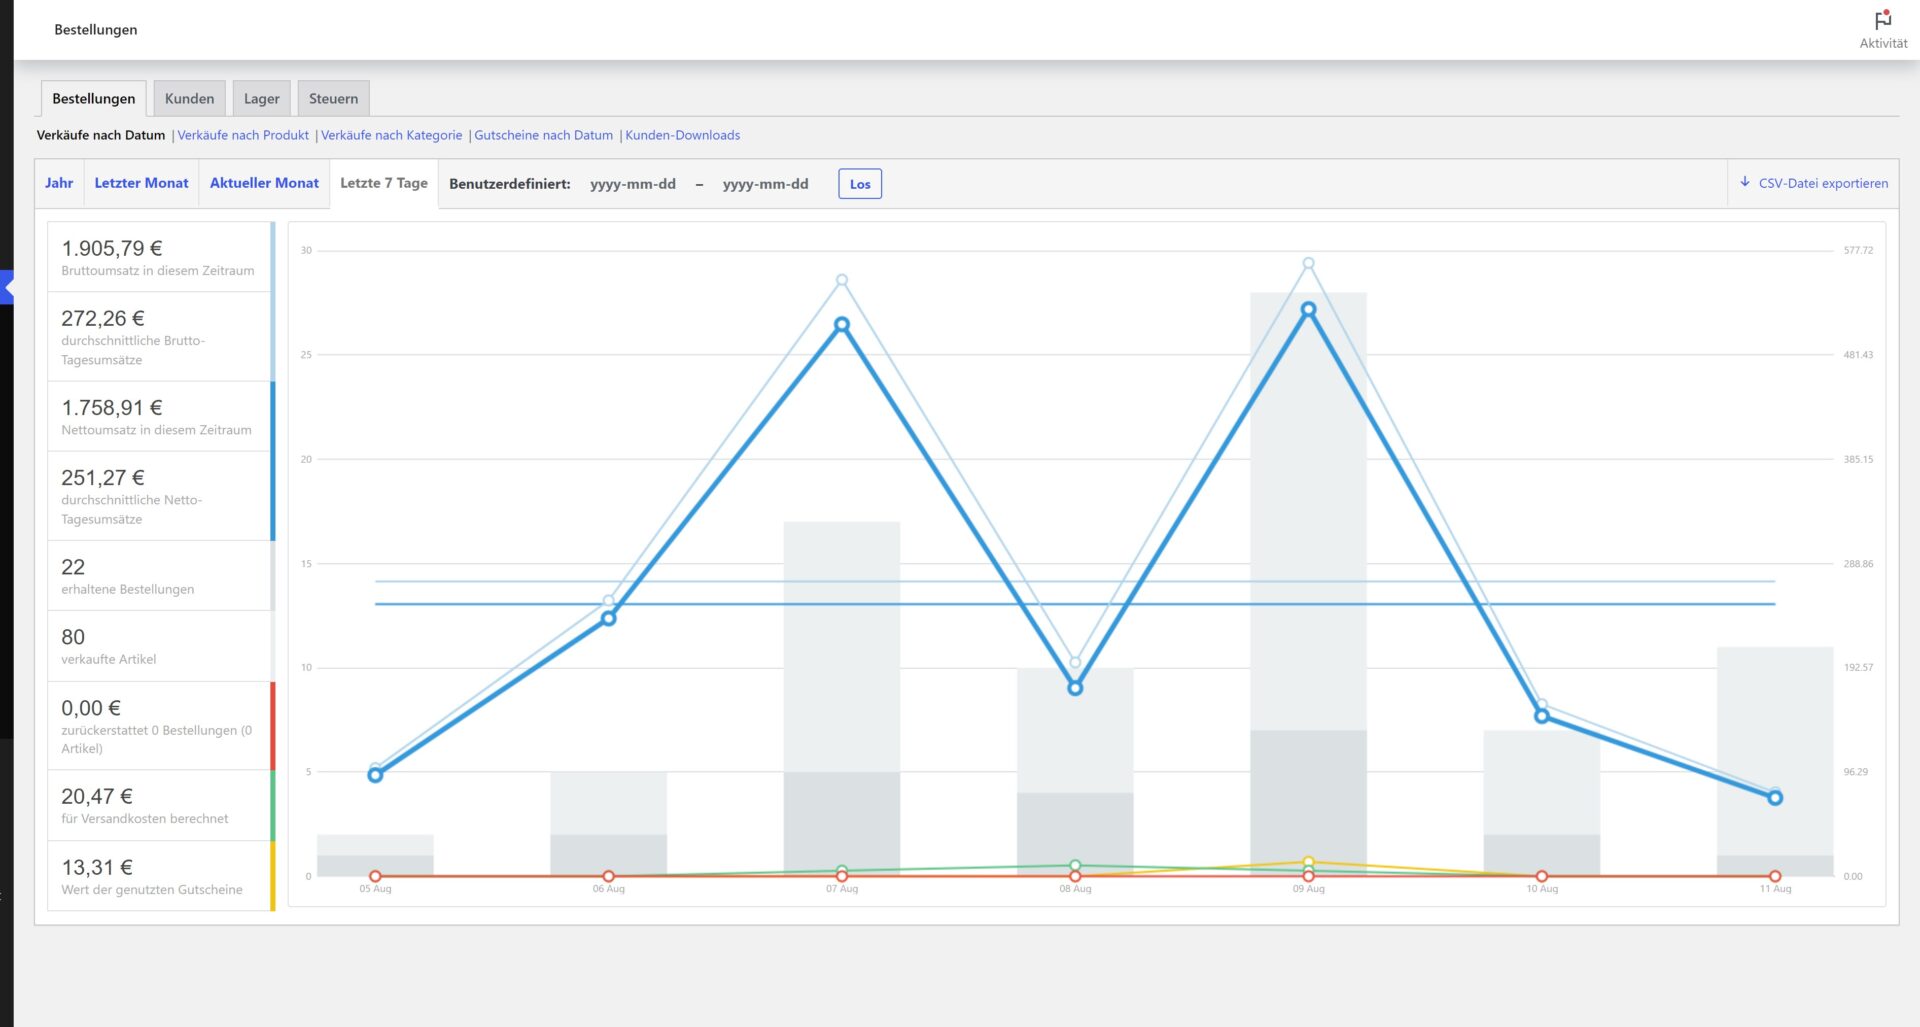Toggle the erhaltene Bestellungen stat box
This screenshot has height=1027, width=1920.
point(155,576)
